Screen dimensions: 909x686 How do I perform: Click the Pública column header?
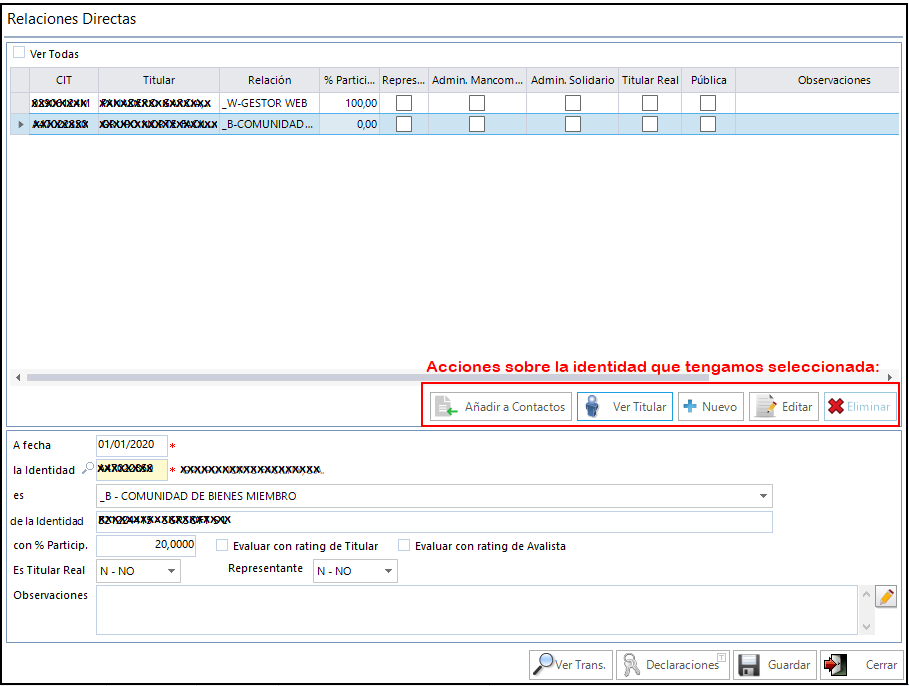[x=708, y=80]
